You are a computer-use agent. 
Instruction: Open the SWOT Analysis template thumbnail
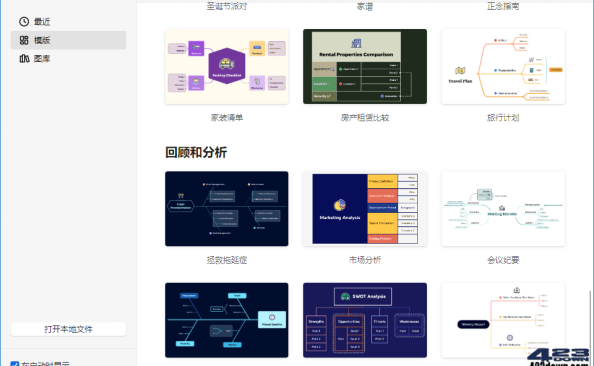365,320
